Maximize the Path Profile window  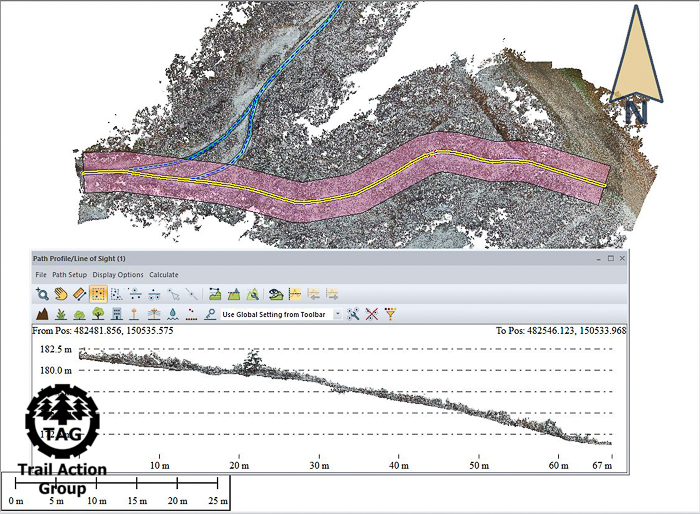coord(610,258)
